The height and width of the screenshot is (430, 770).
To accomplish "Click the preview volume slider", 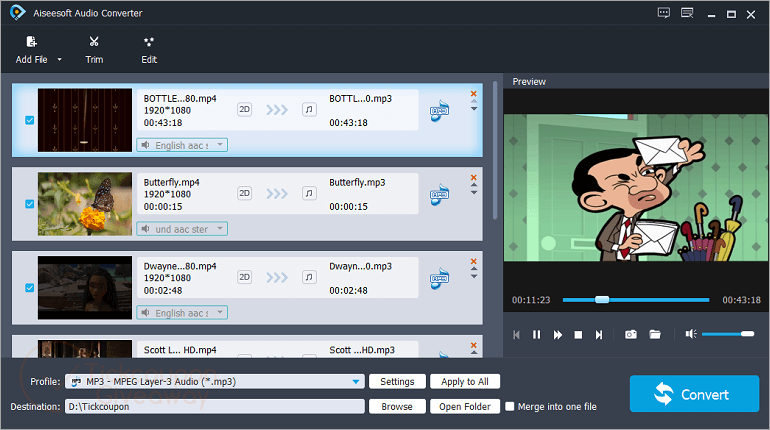I will [x=728, y=334].
